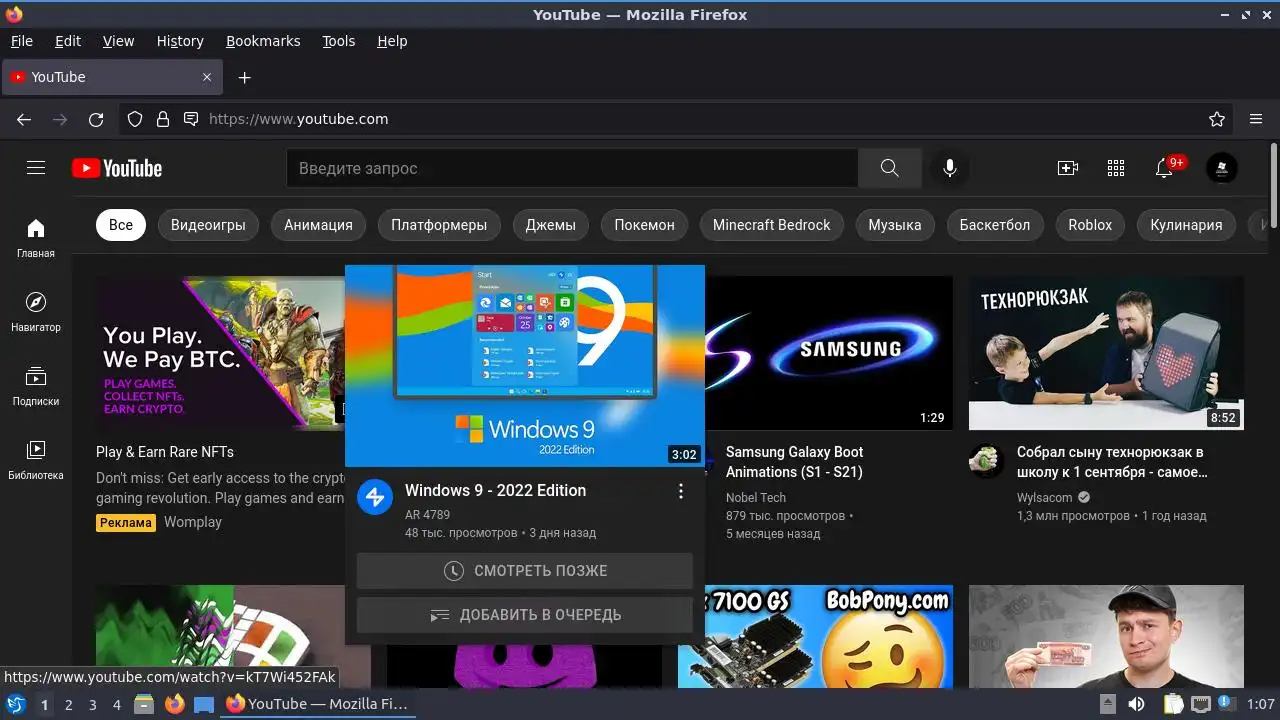The image size is (1280, 720).
Task: Go back with Firefox back arrow
Action: pyautogui.click(x=24, y=119)
